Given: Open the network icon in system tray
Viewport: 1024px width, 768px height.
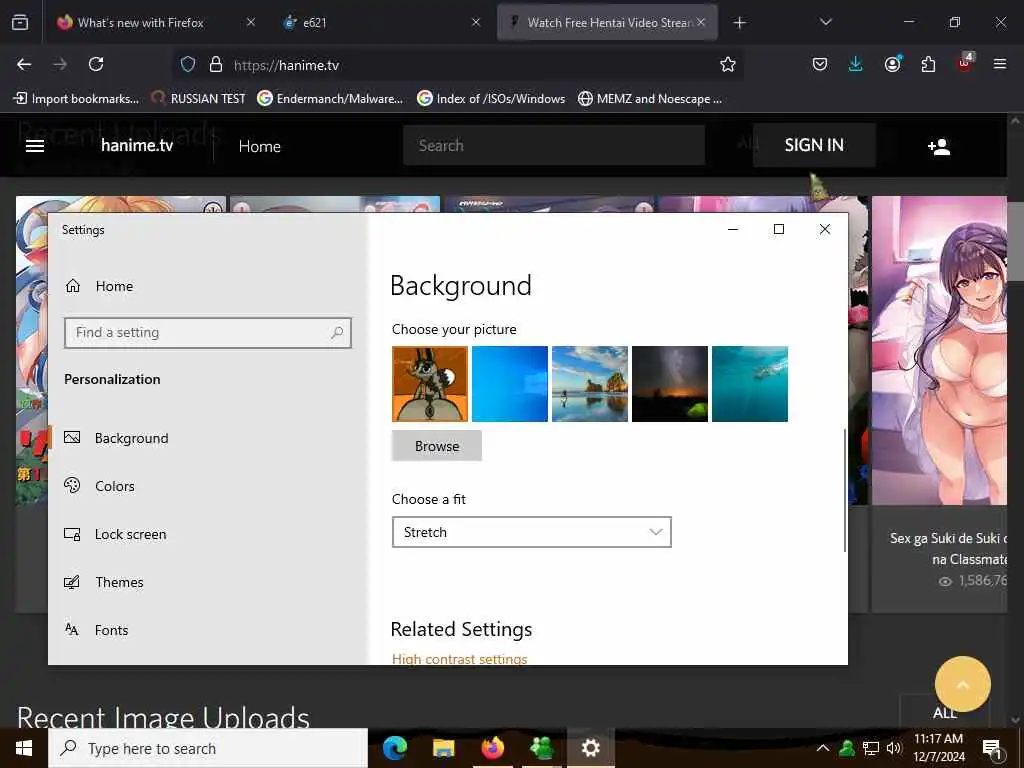Looking at the screenshot, I should click(871, 748).
